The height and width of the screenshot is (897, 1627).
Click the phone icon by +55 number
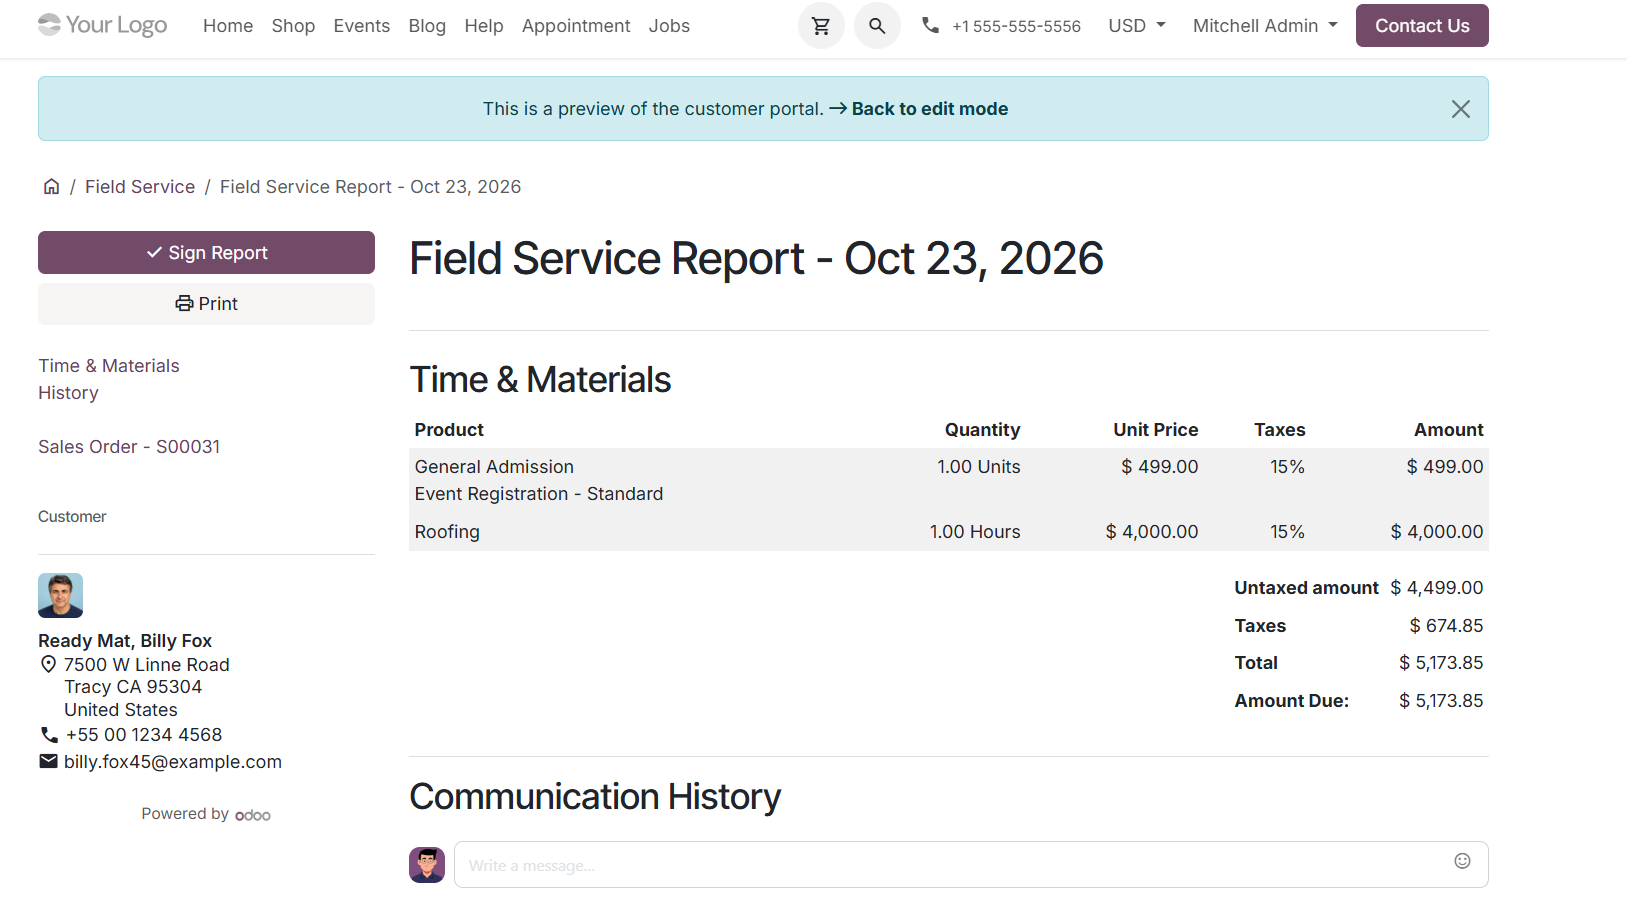point(49,735)
